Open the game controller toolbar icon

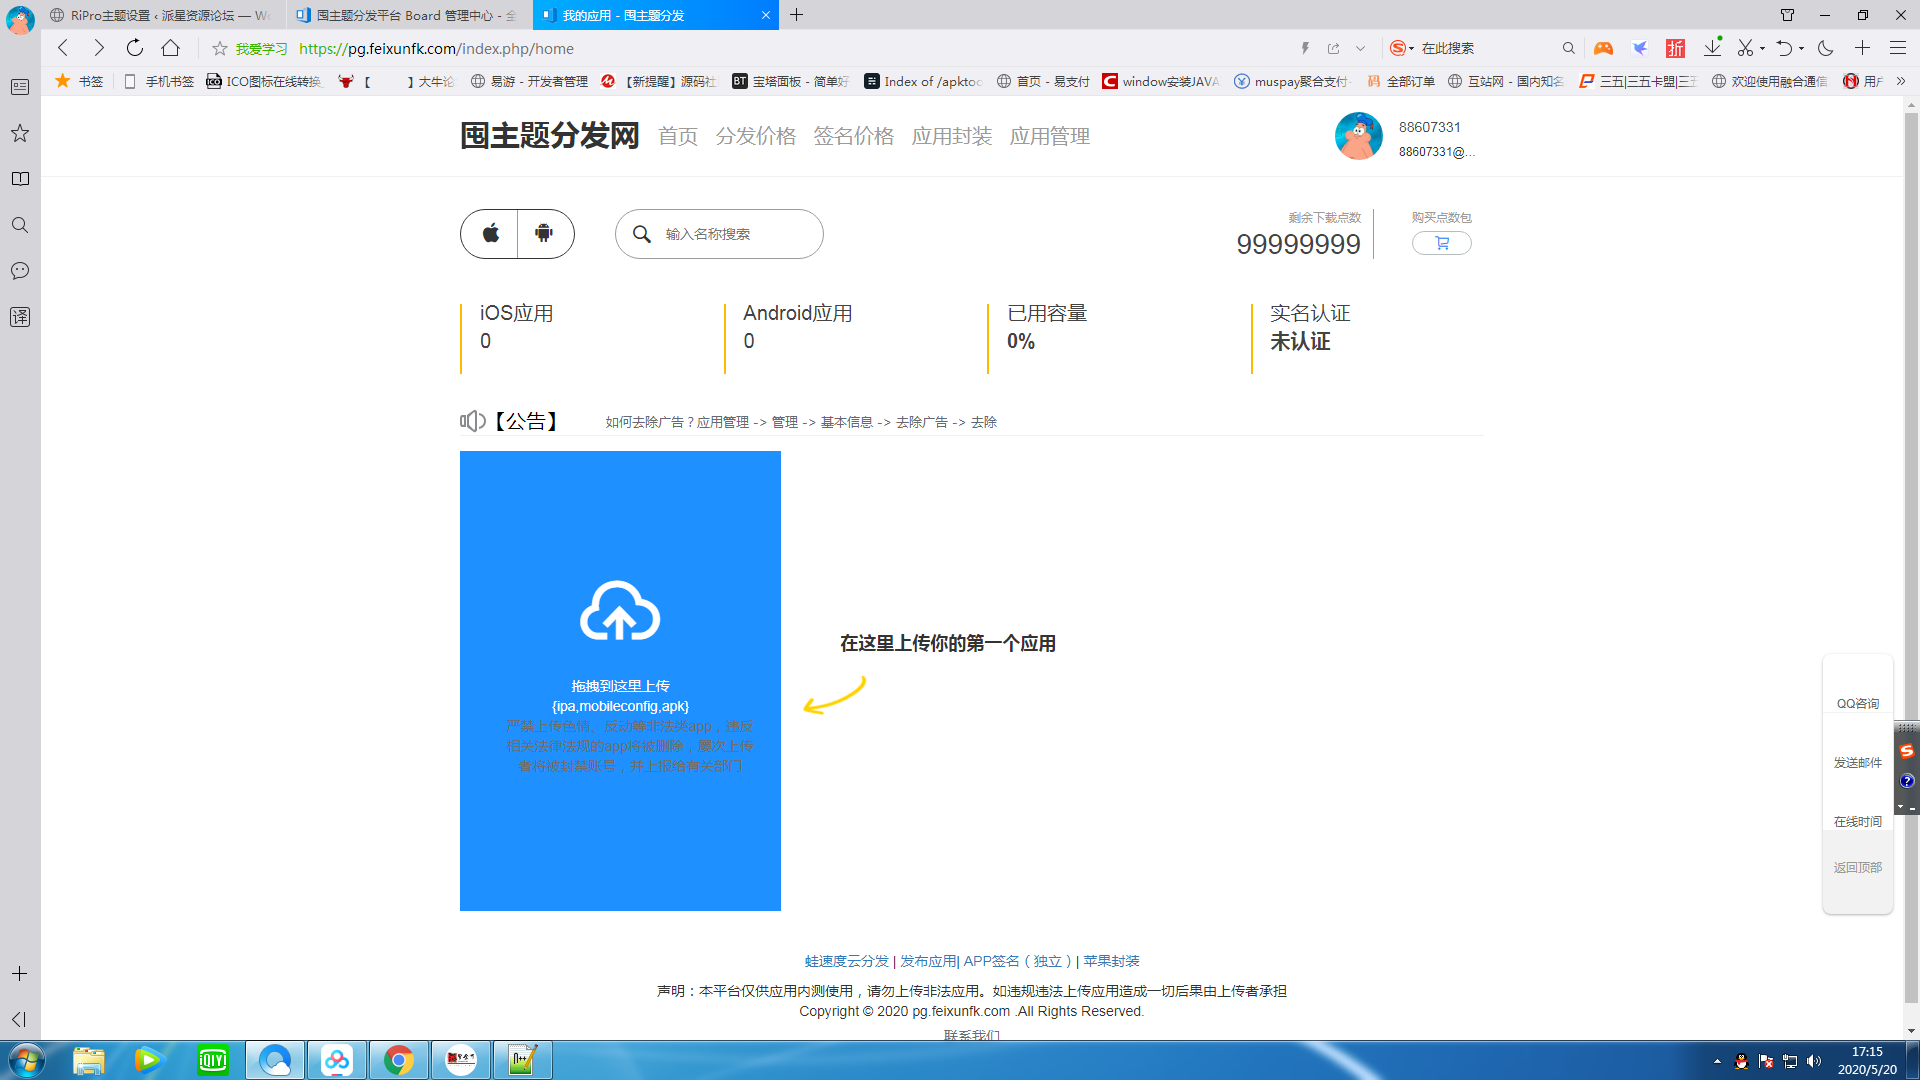pos(1603,48)
